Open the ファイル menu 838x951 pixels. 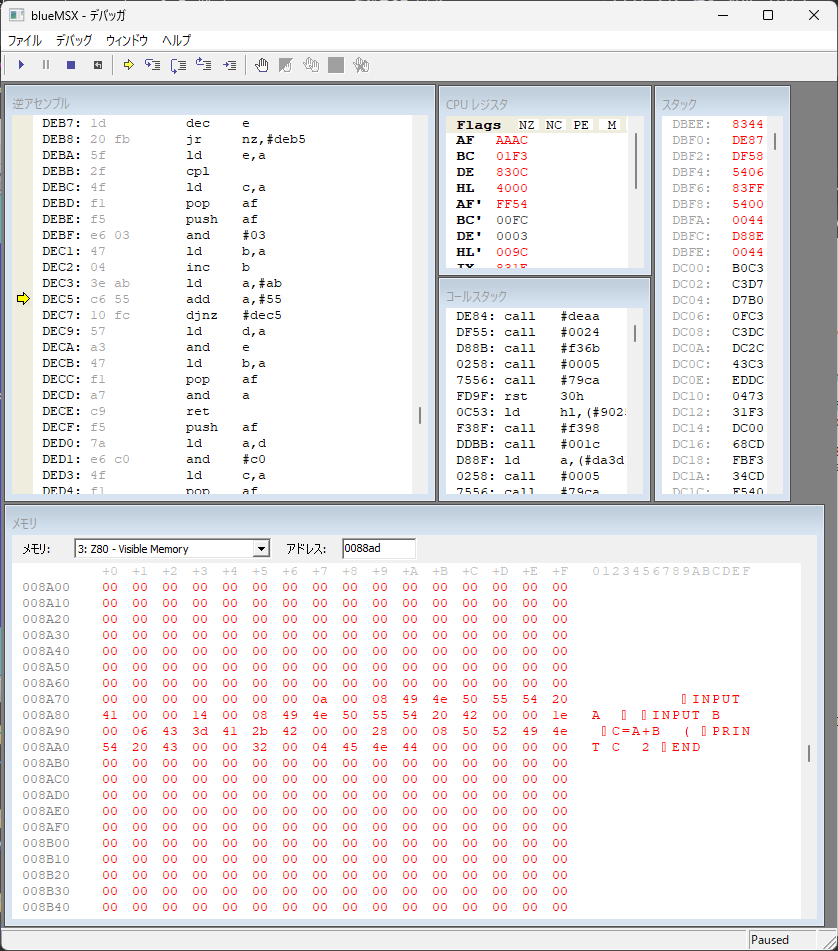tap(25, 41)
